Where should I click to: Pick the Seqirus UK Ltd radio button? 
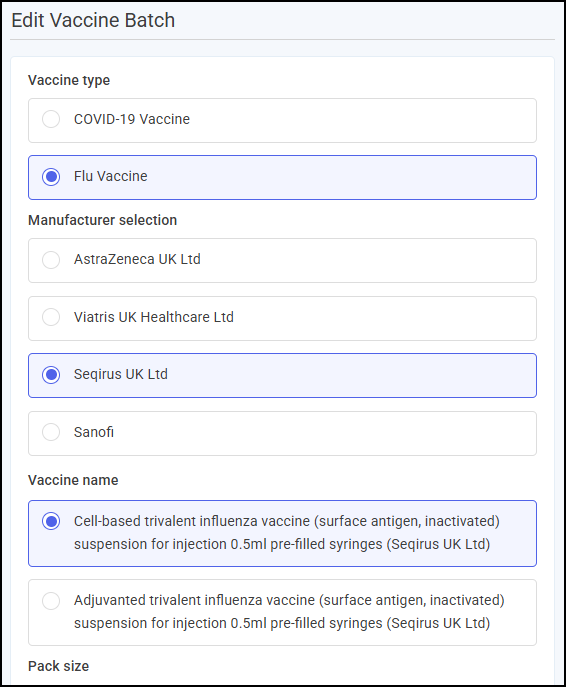pyautogui.click(x=51, y=375)
